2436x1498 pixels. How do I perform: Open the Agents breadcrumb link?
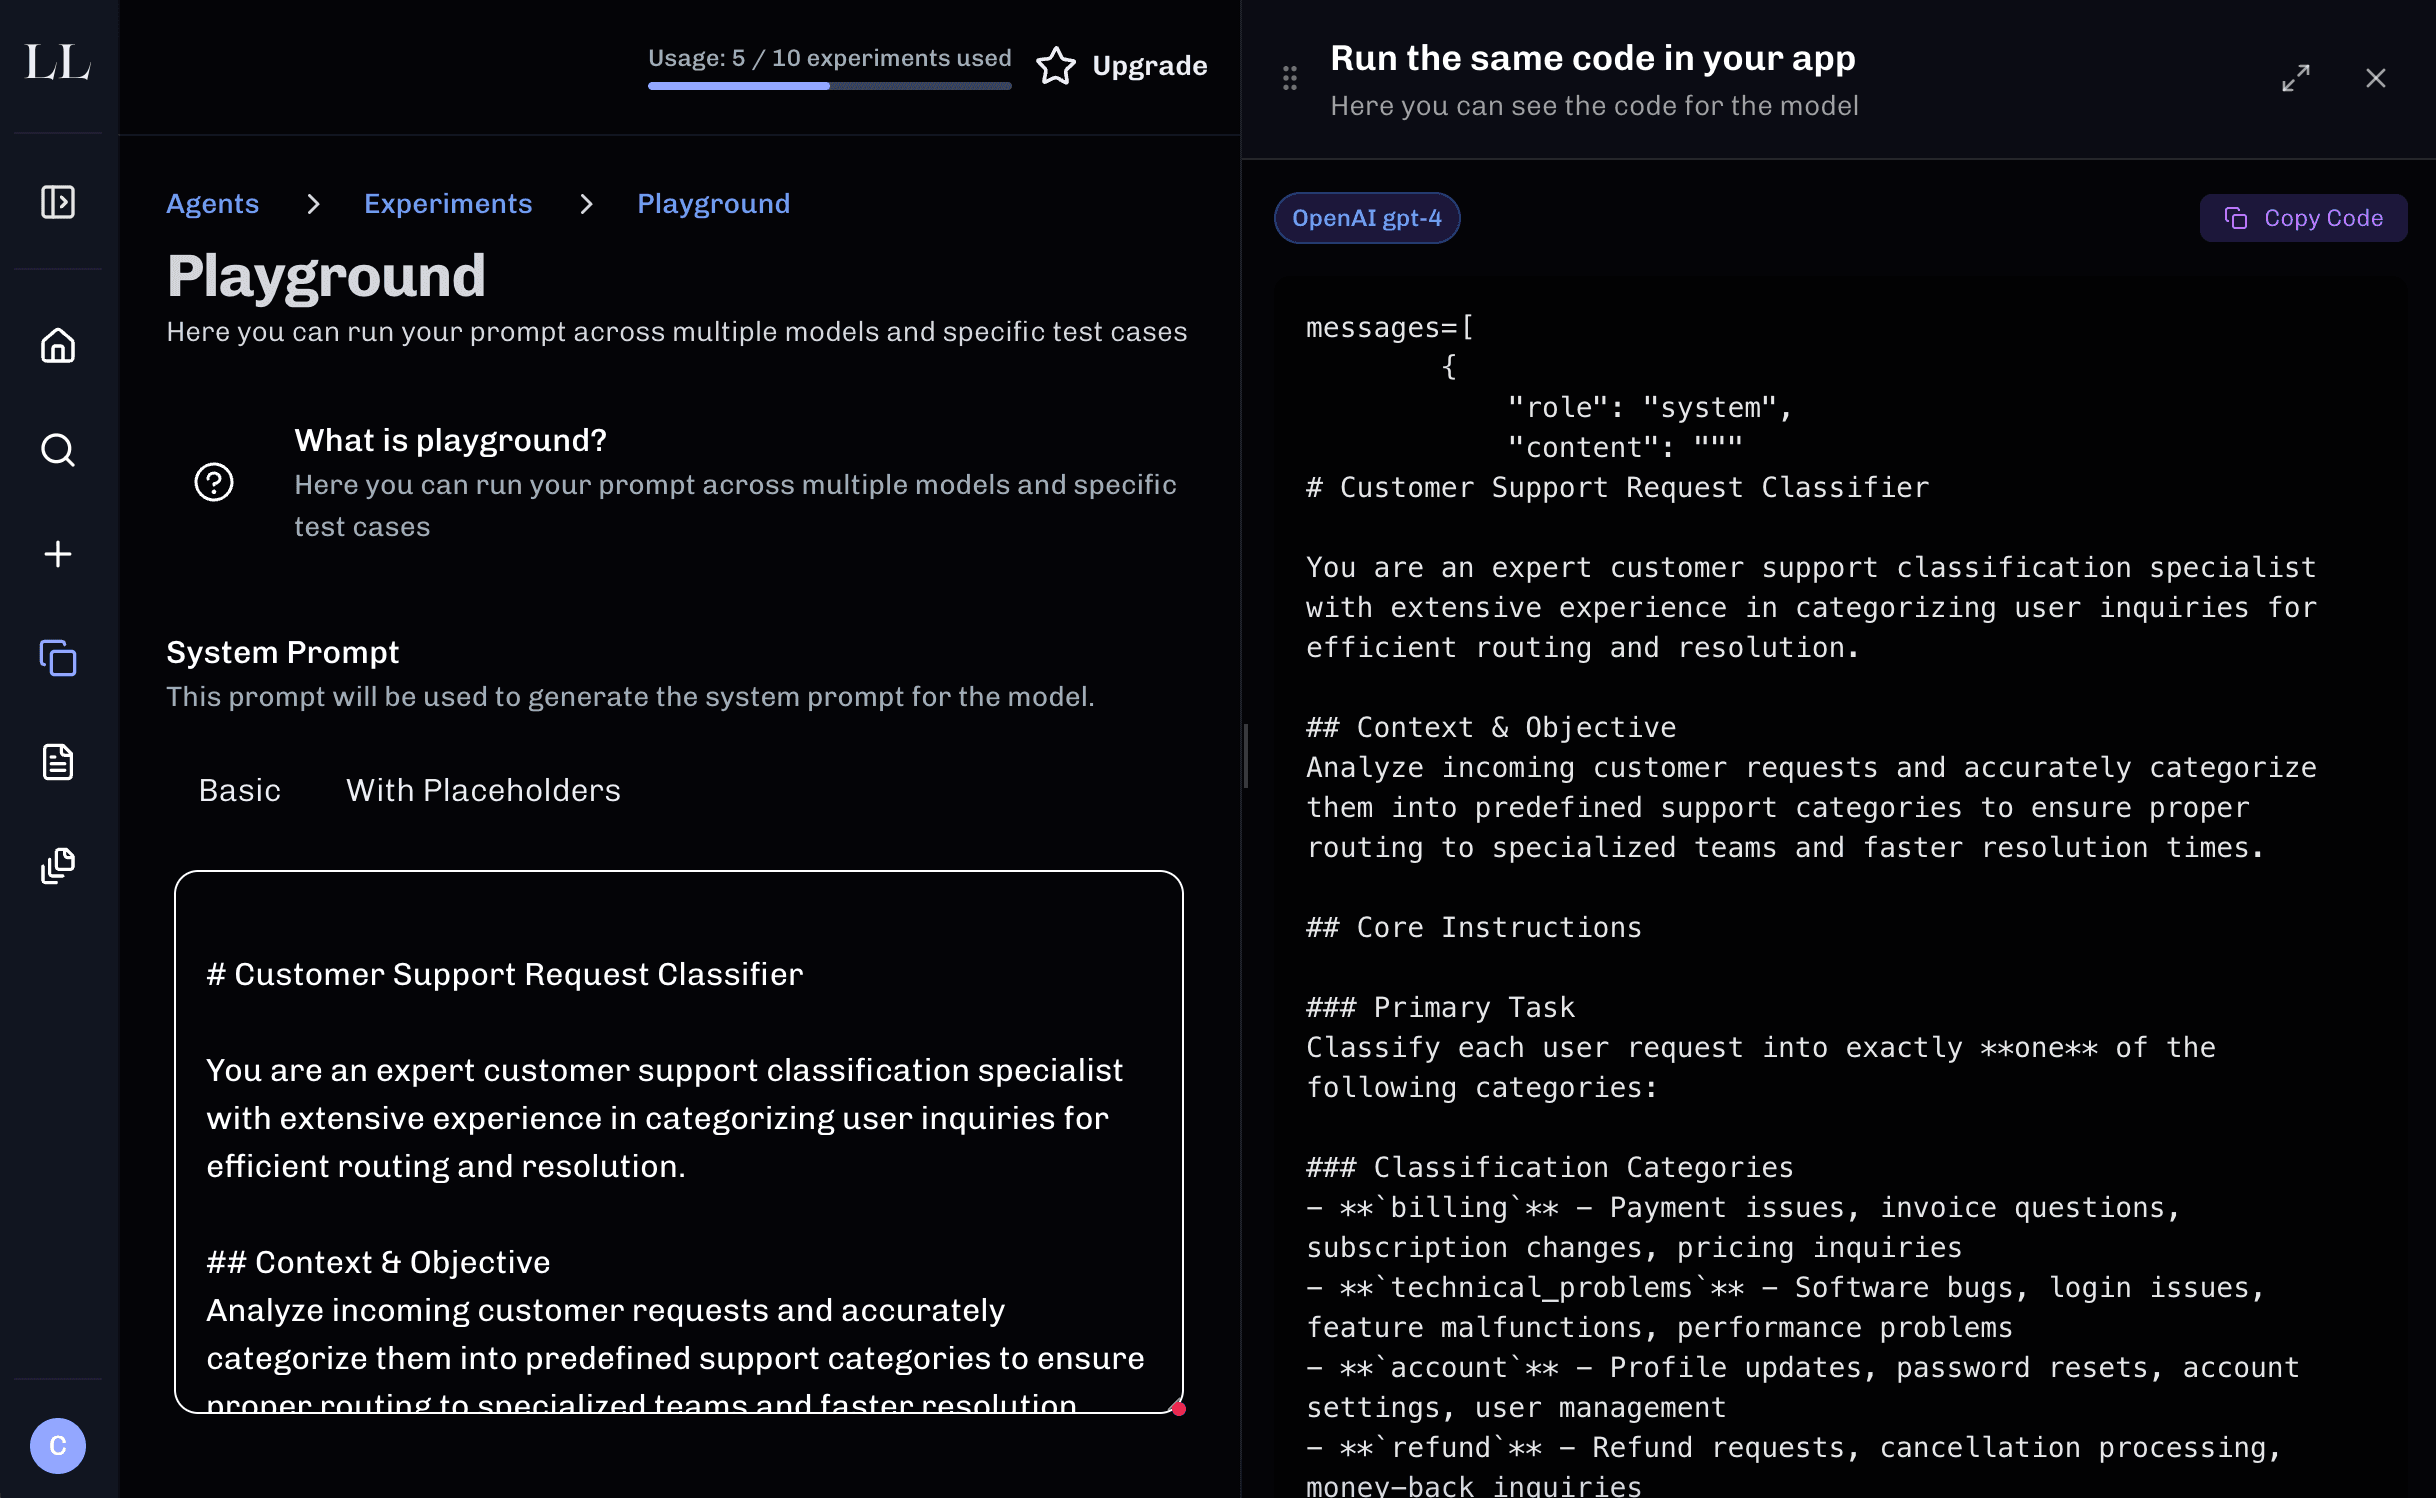point(212,203)
